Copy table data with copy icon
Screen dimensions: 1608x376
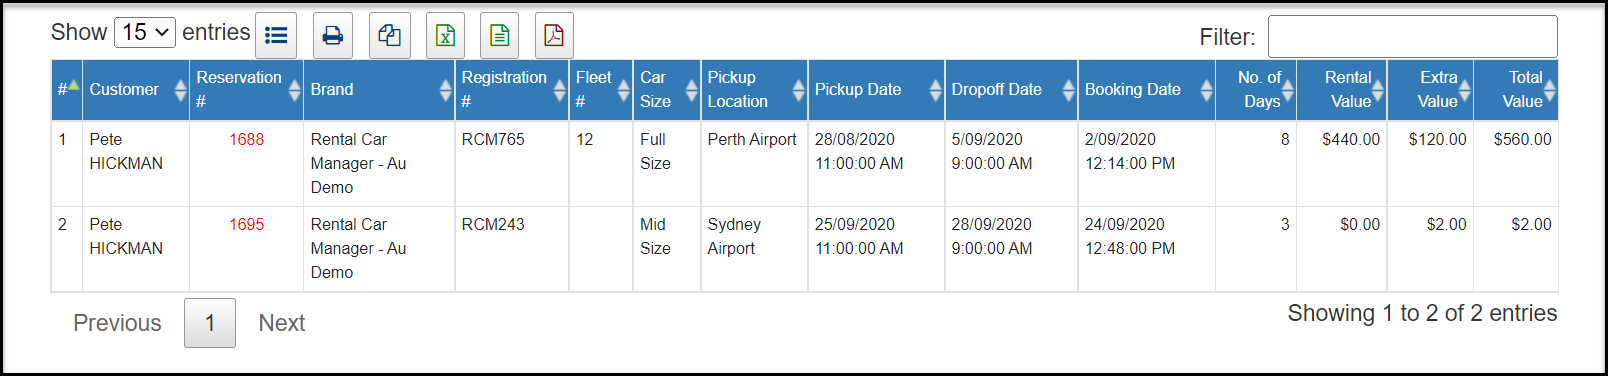[x=390, y=36]
